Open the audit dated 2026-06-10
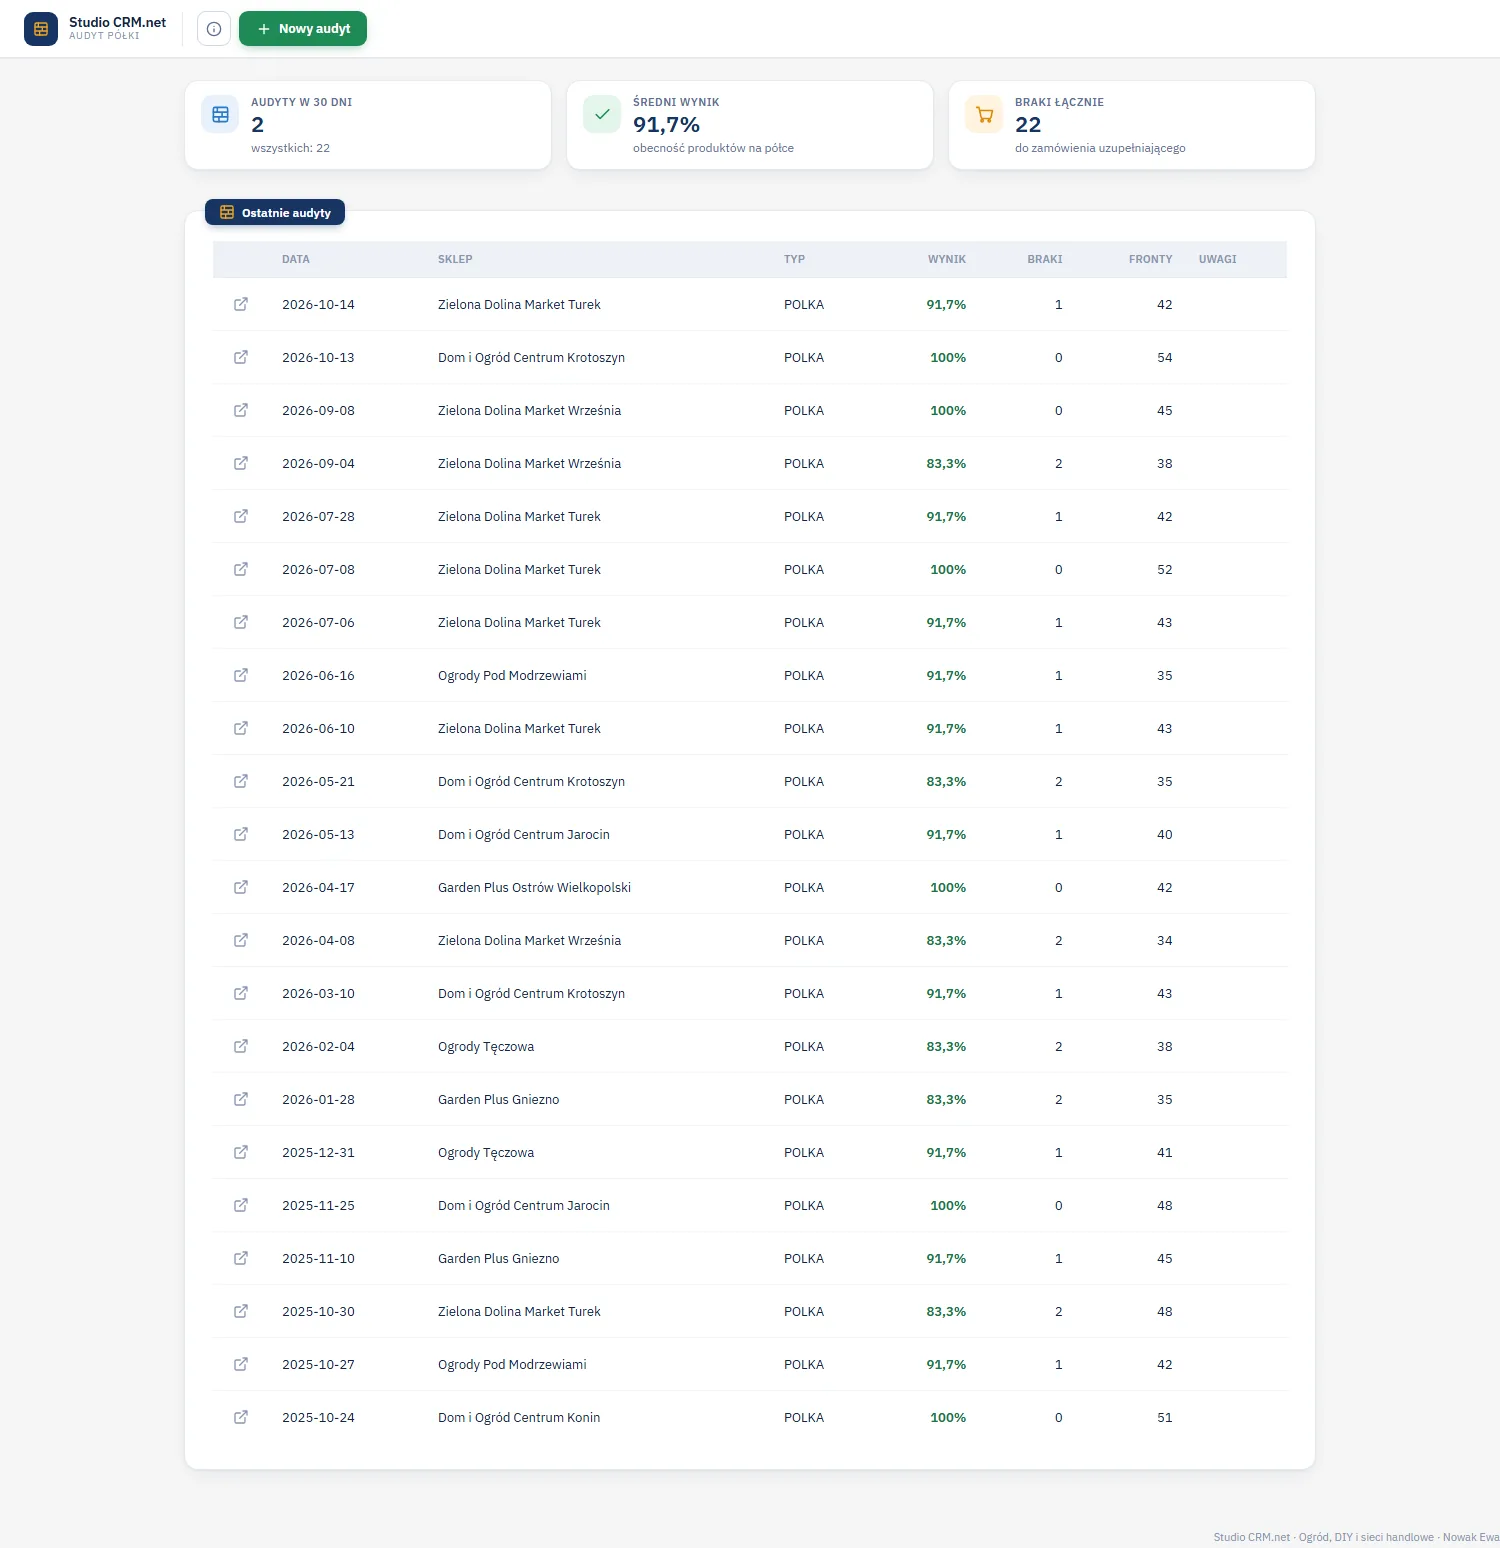Viewport: 1500px width, 1548px height. click(x=241, y=728)
